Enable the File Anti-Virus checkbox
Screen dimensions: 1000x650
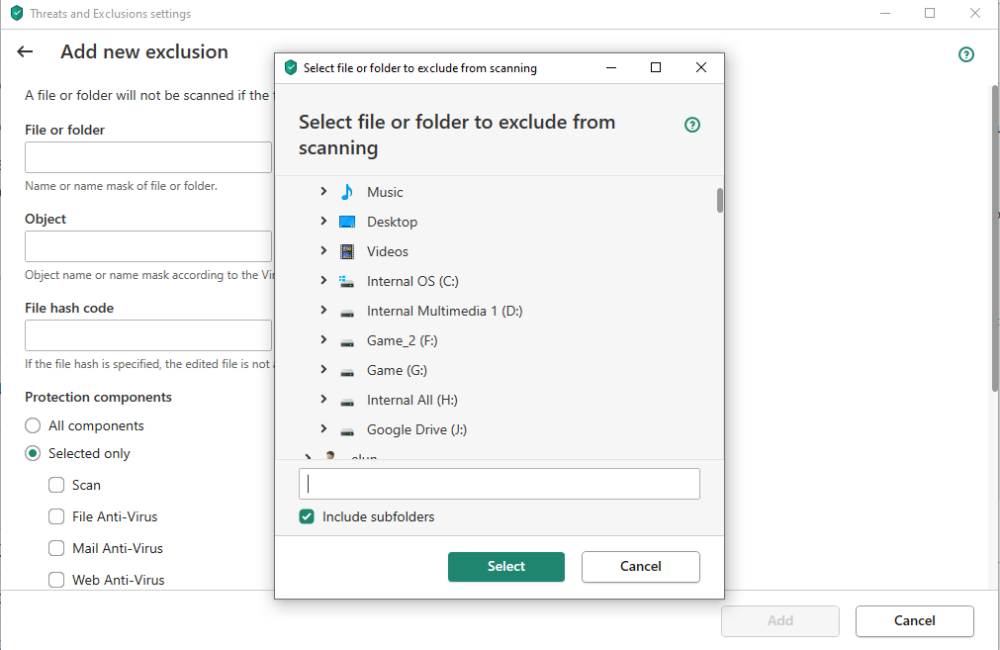click(x=57, y=517)
